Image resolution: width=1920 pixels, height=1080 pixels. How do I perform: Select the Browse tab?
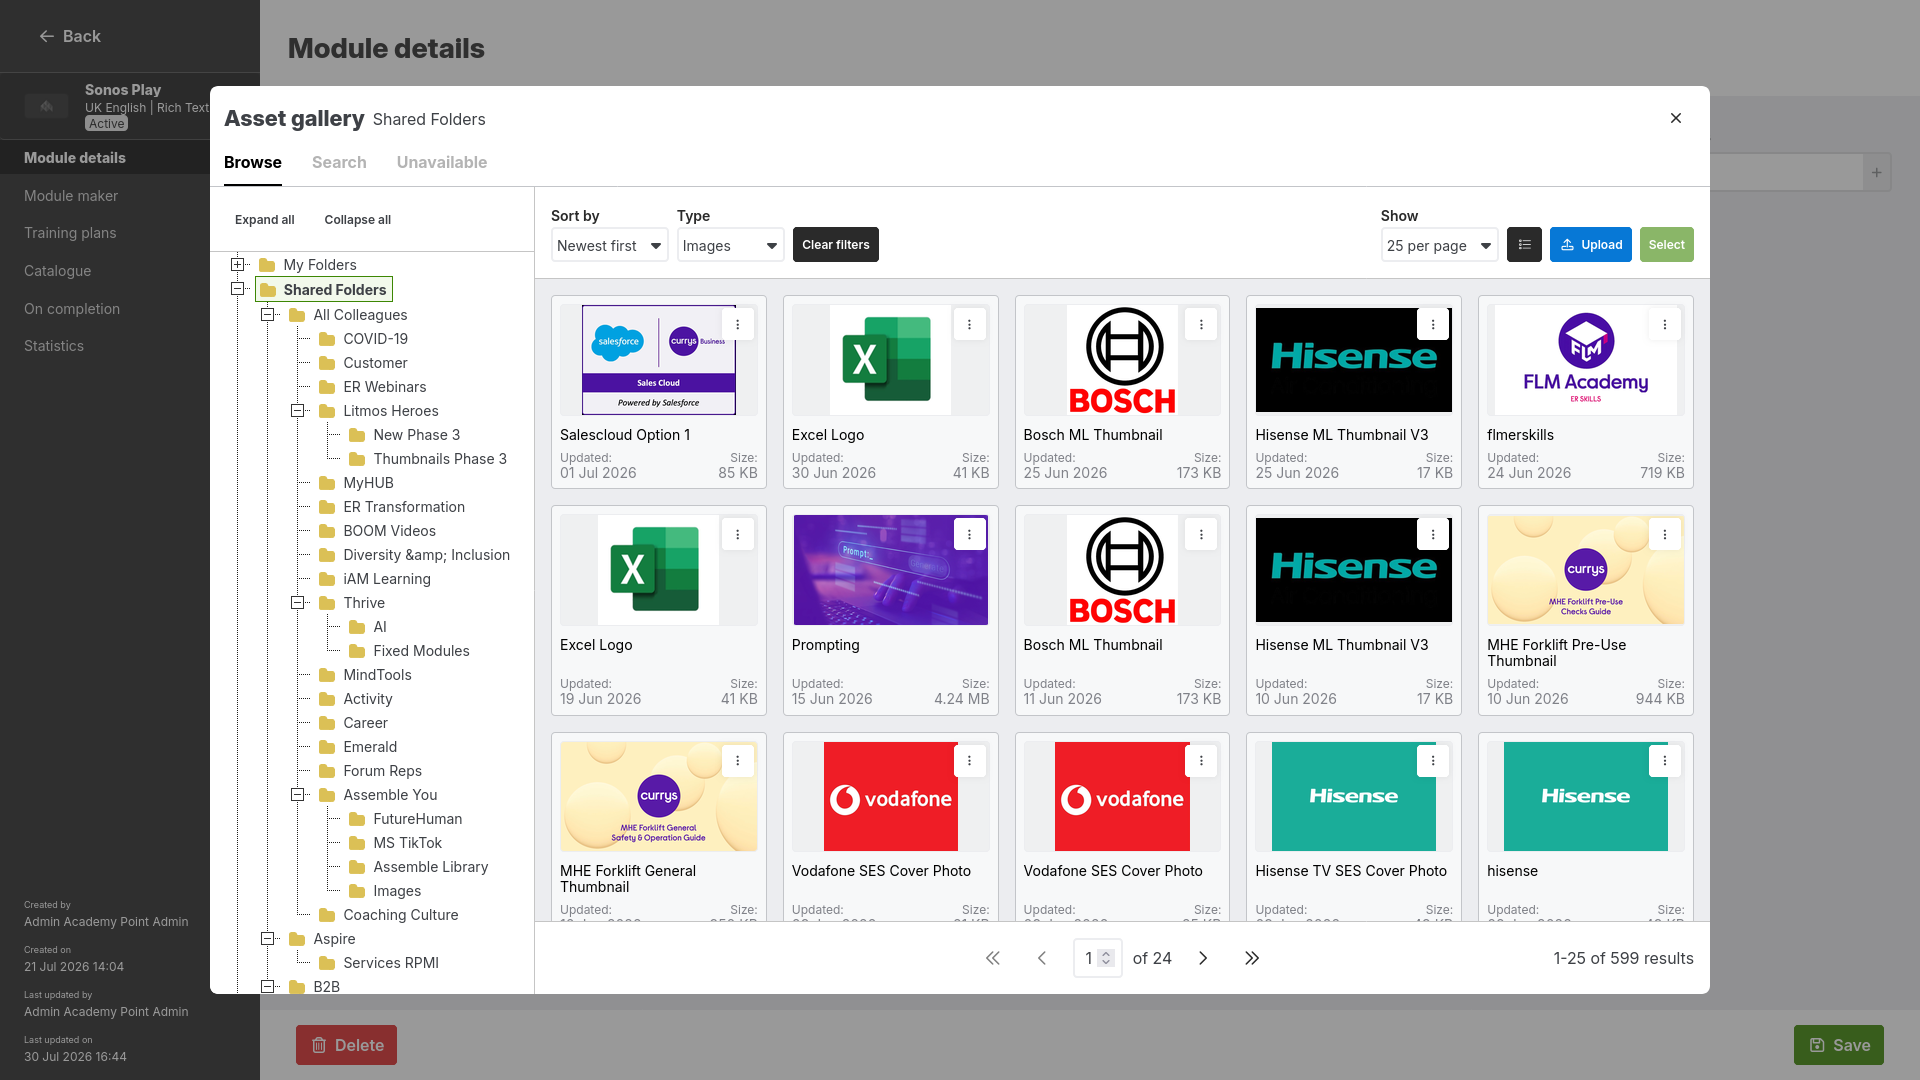[x=253, y=162]
